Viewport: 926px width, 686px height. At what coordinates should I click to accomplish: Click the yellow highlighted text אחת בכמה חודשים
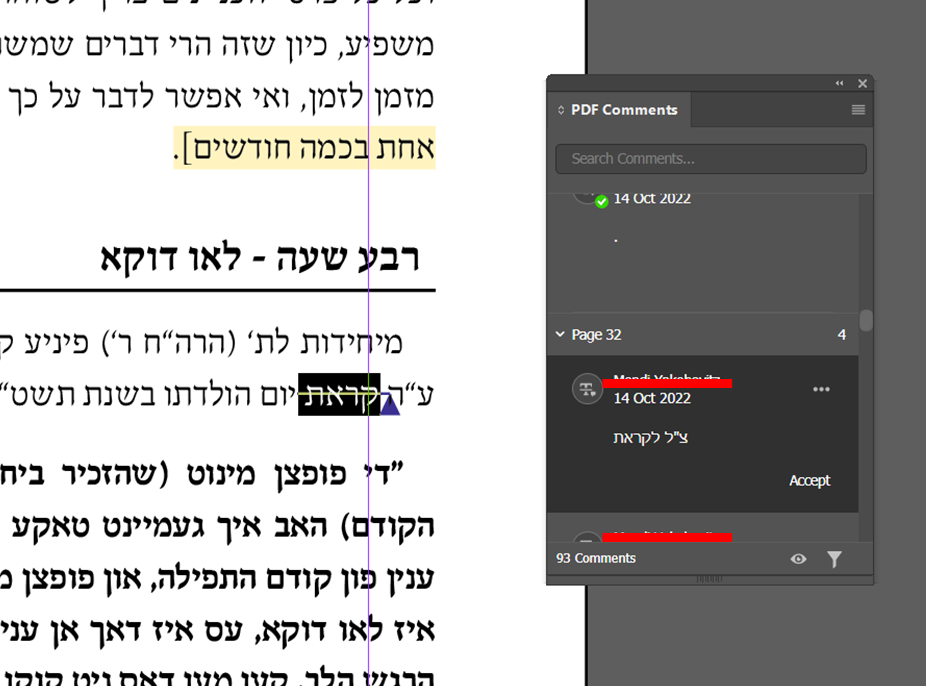pos(305,148)
